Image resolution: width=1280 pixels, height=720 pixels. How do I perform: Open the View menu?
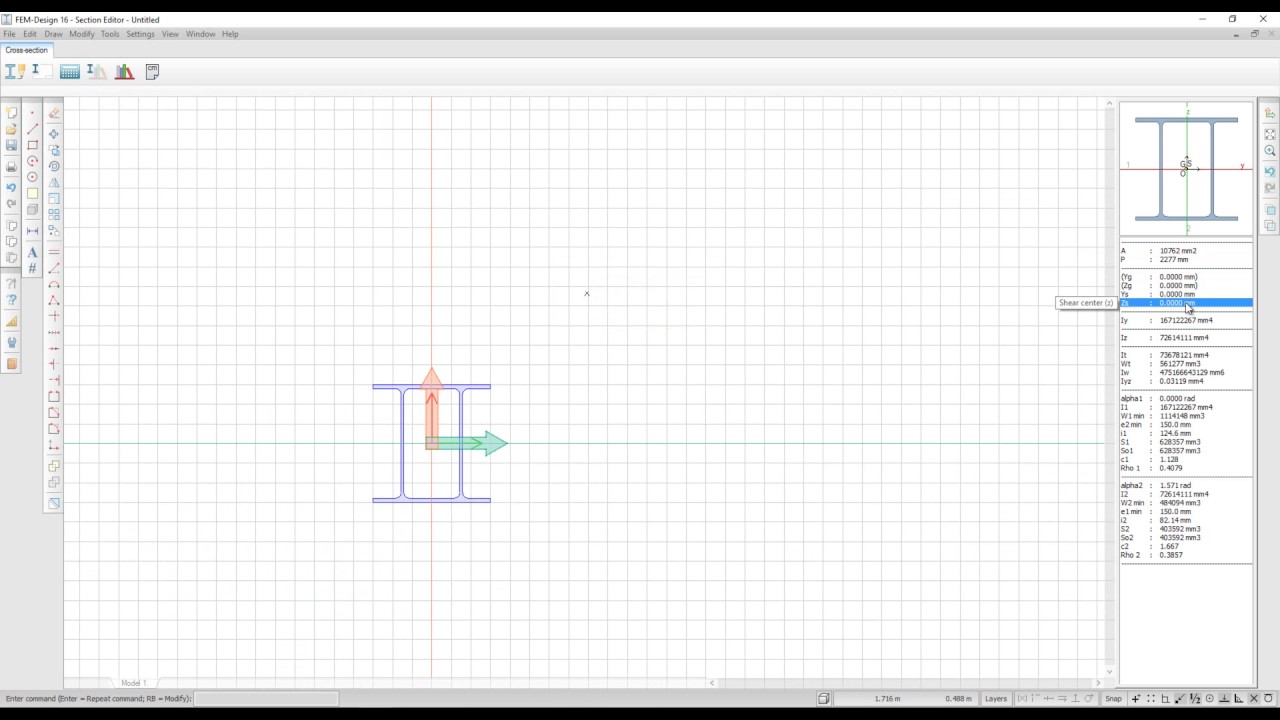pos(170,34)
